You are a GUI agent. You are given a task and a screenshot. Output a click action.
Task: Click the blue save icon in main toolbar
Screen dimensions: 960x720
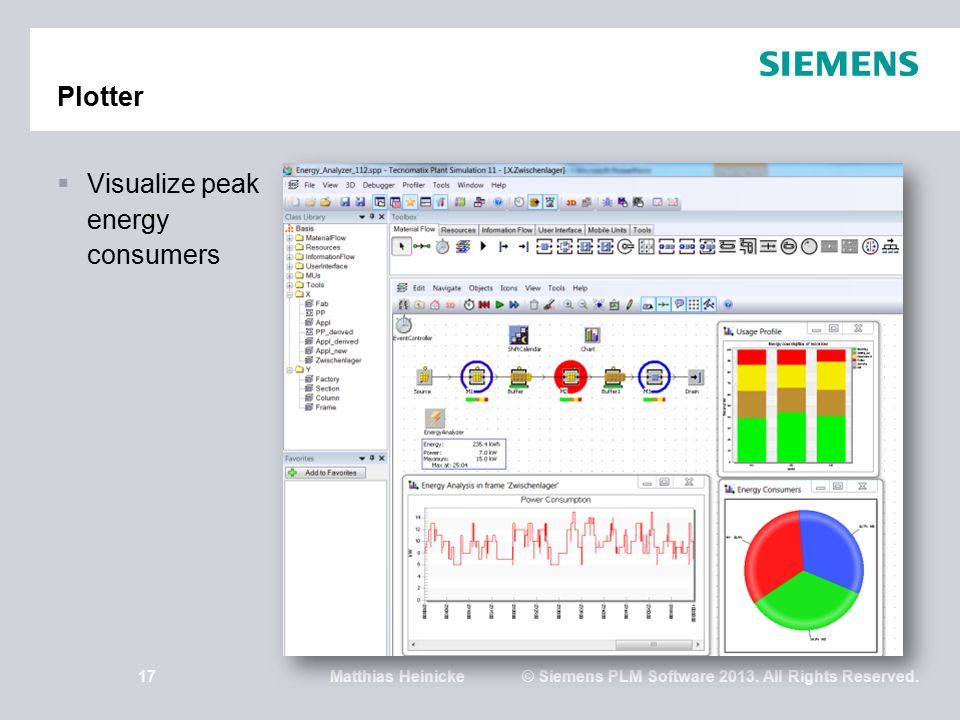tap(345, 202)
